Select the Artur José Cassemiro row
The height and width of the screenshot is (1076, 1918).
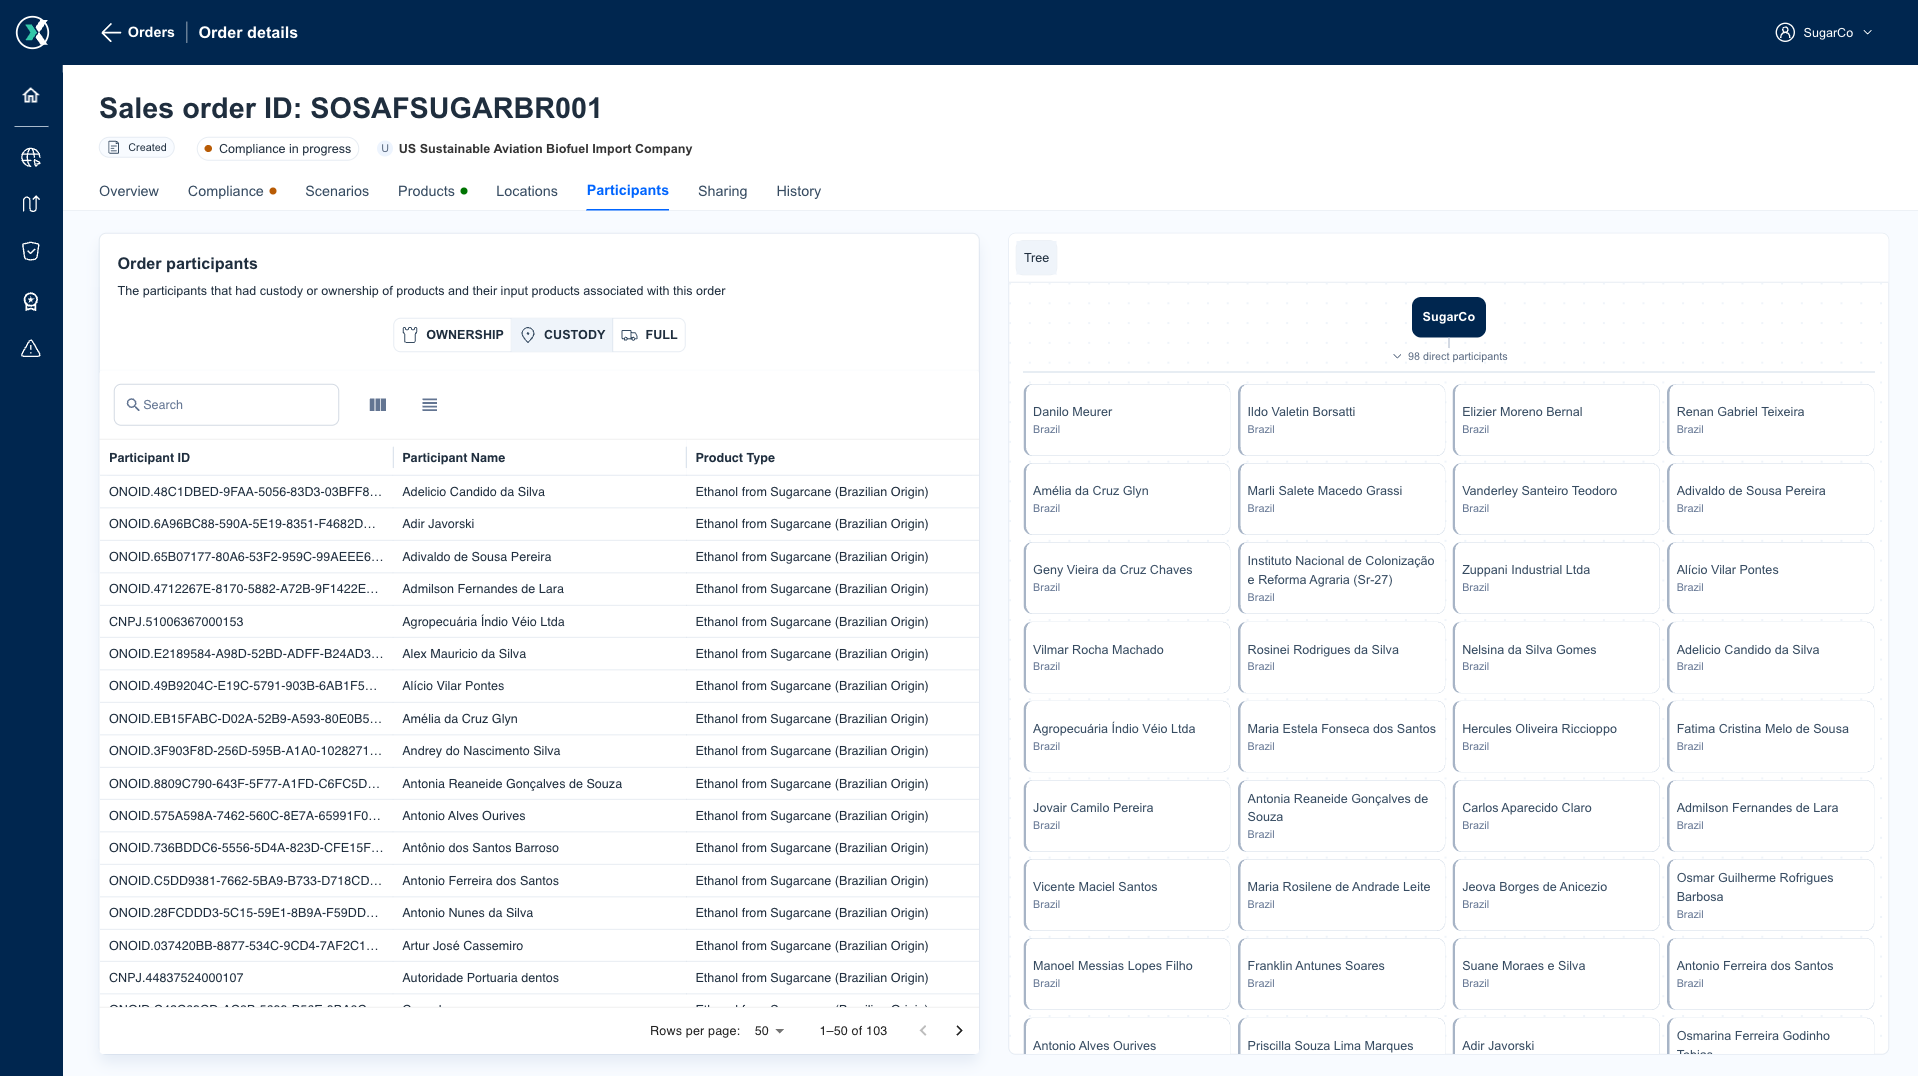pos(539,946)
